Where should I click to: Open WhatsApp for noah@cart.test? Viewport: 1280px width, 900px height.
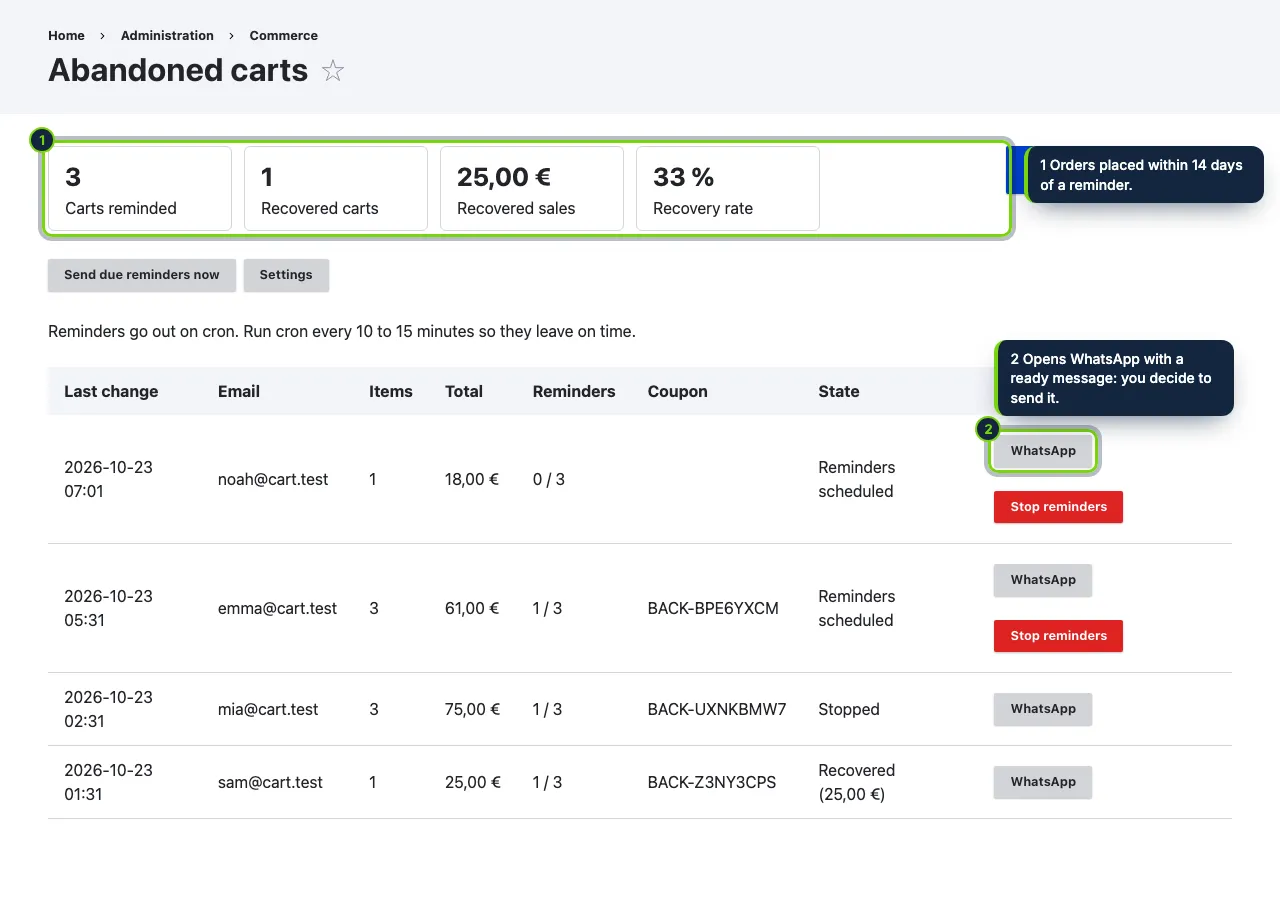[1043, 451]
